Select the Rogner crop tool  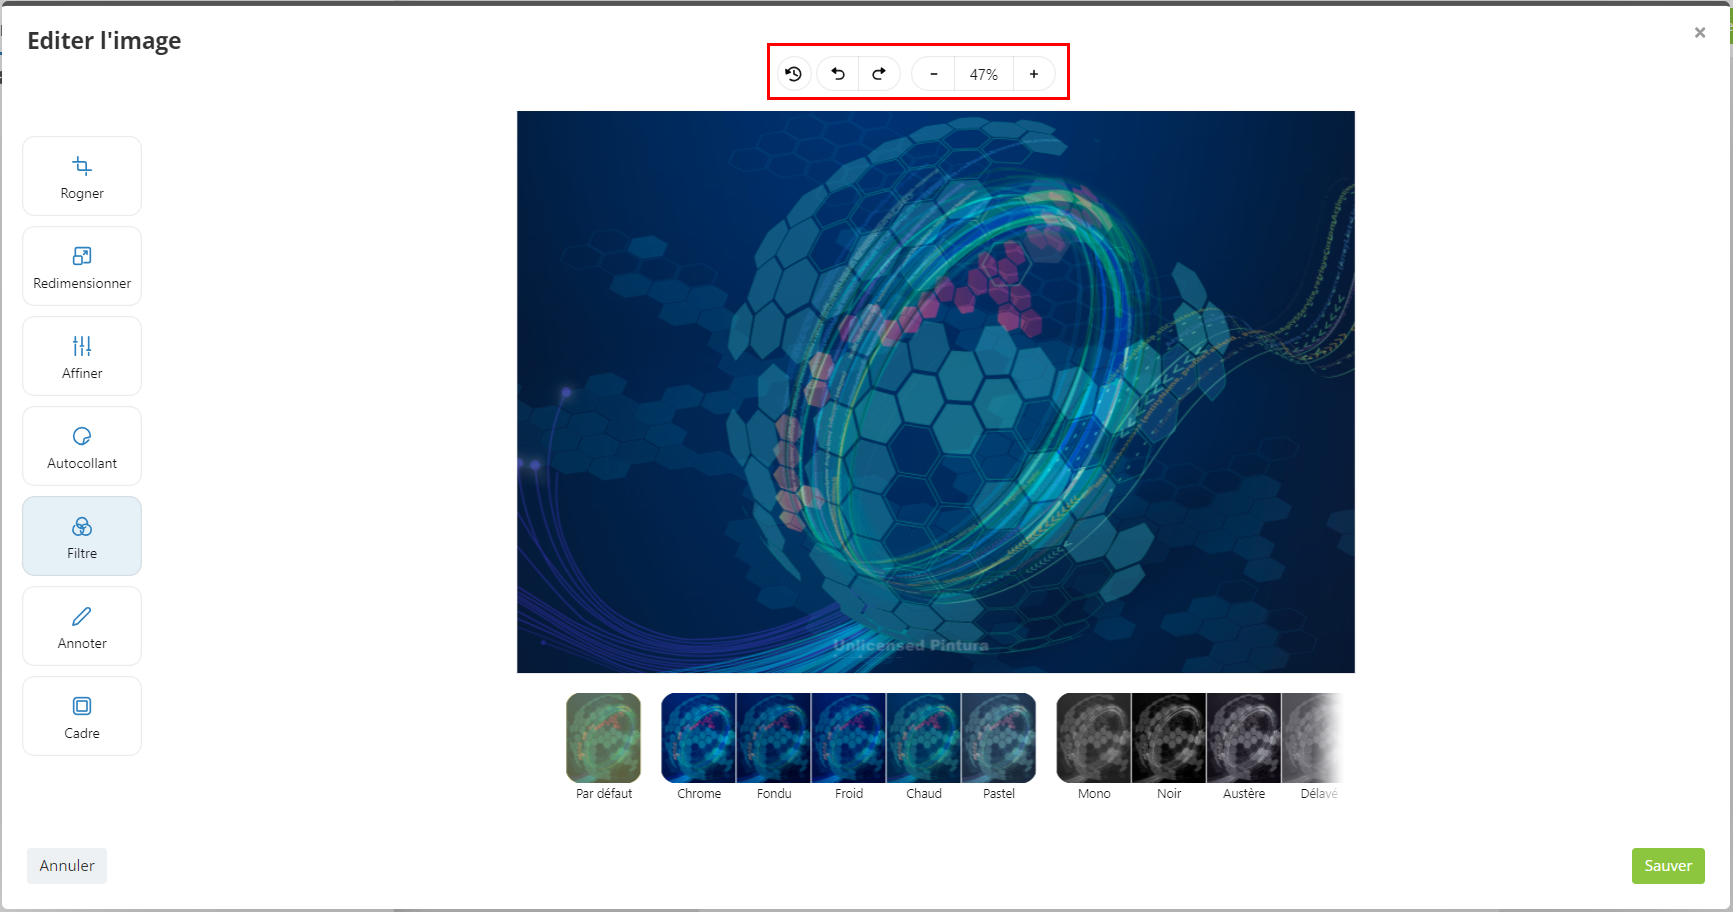(x=82, y=176)
